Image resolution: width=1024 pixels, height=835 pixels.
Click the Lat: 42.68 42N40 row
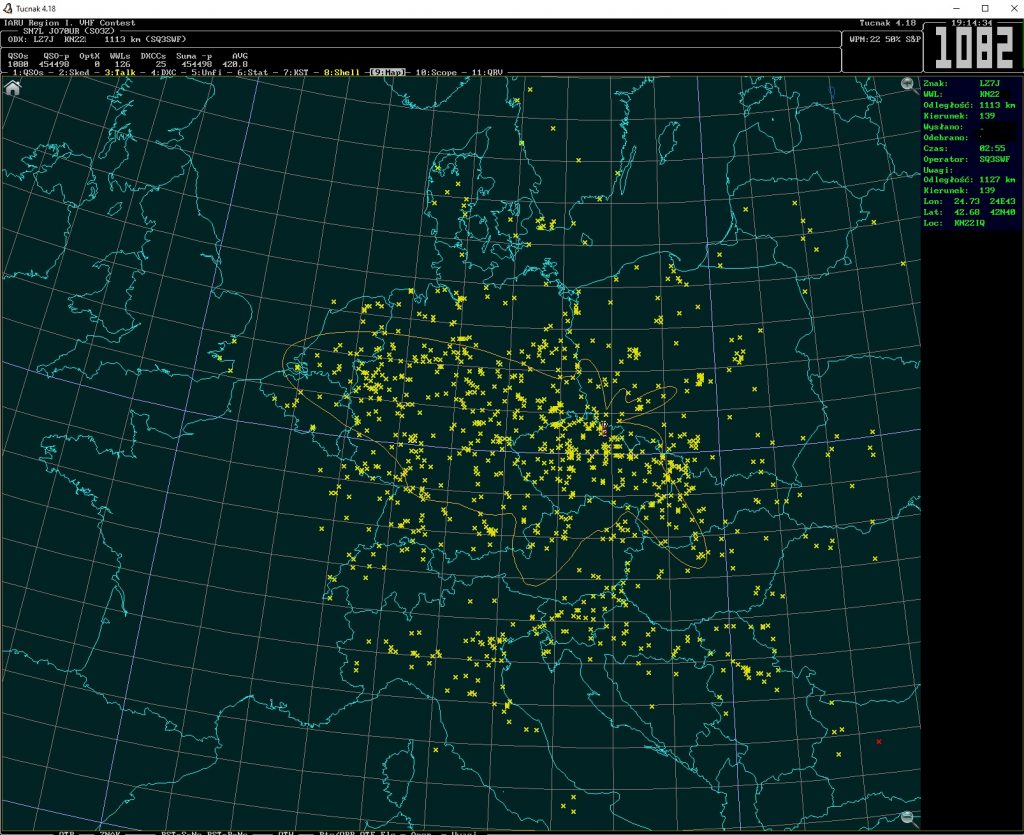pos(969,212)
